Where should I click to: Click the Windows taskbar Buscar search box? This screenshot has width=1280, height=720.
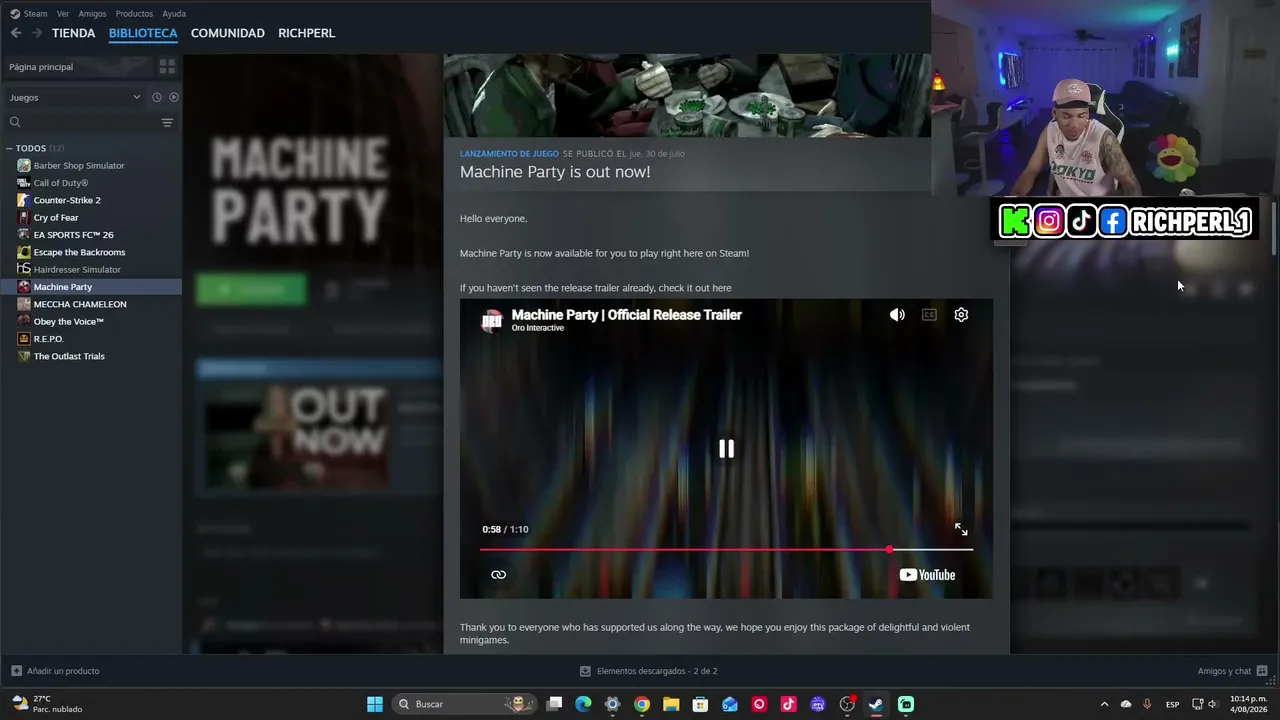coord(463,704)
